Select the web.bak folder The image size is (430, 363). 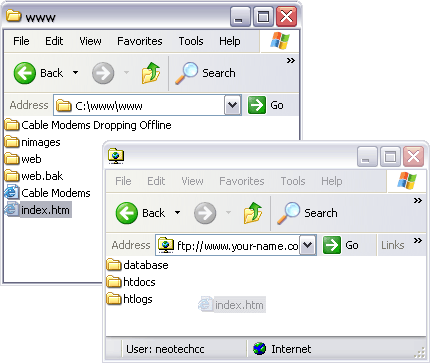[x=34, y=176]
